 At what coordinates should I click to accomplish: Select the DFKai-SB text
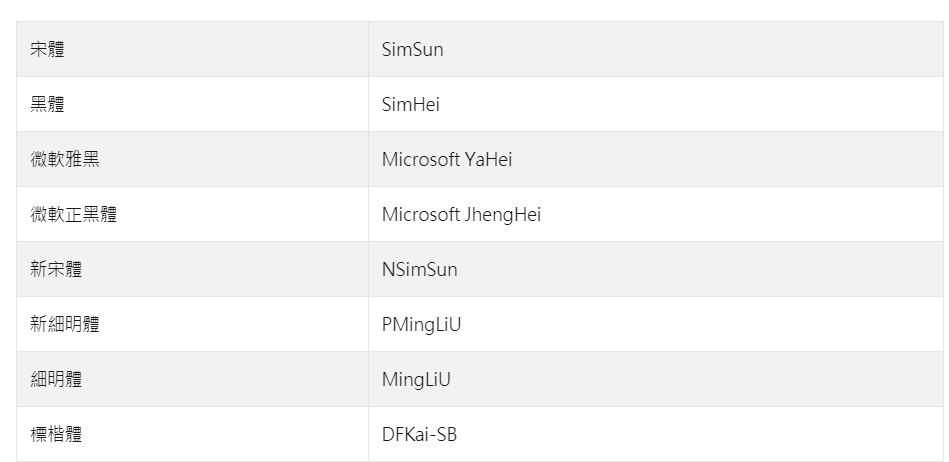[x=419, y=435]
